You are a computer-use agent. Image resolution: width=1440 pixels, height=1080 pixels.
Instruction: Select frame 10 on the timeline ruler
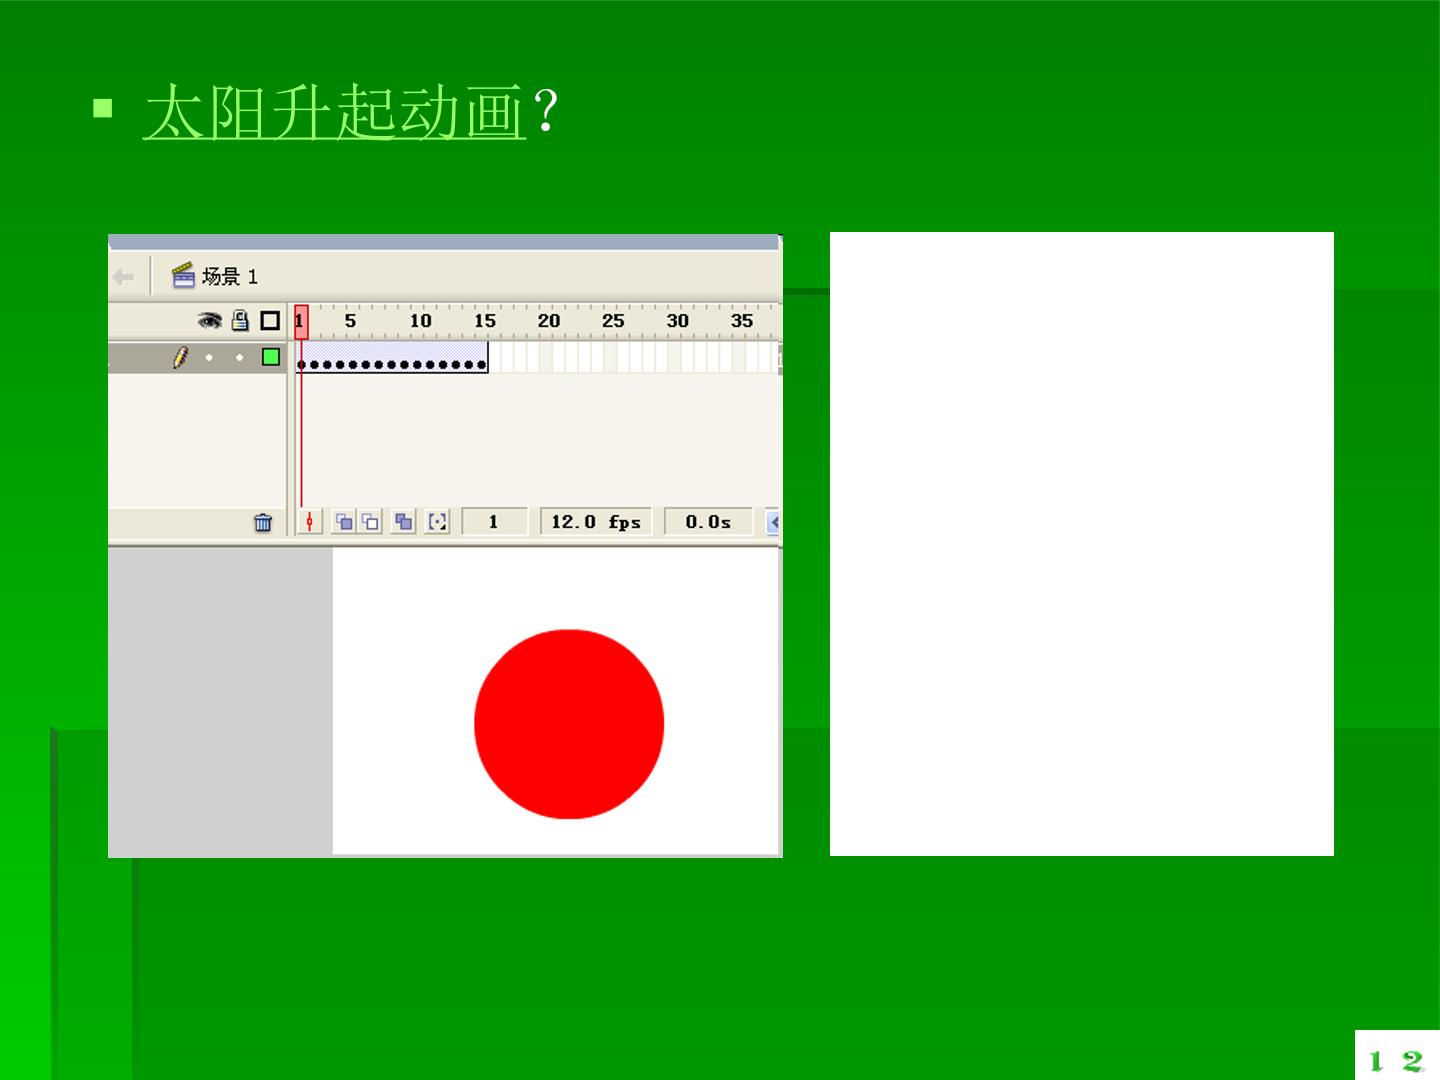coord(420,321)
